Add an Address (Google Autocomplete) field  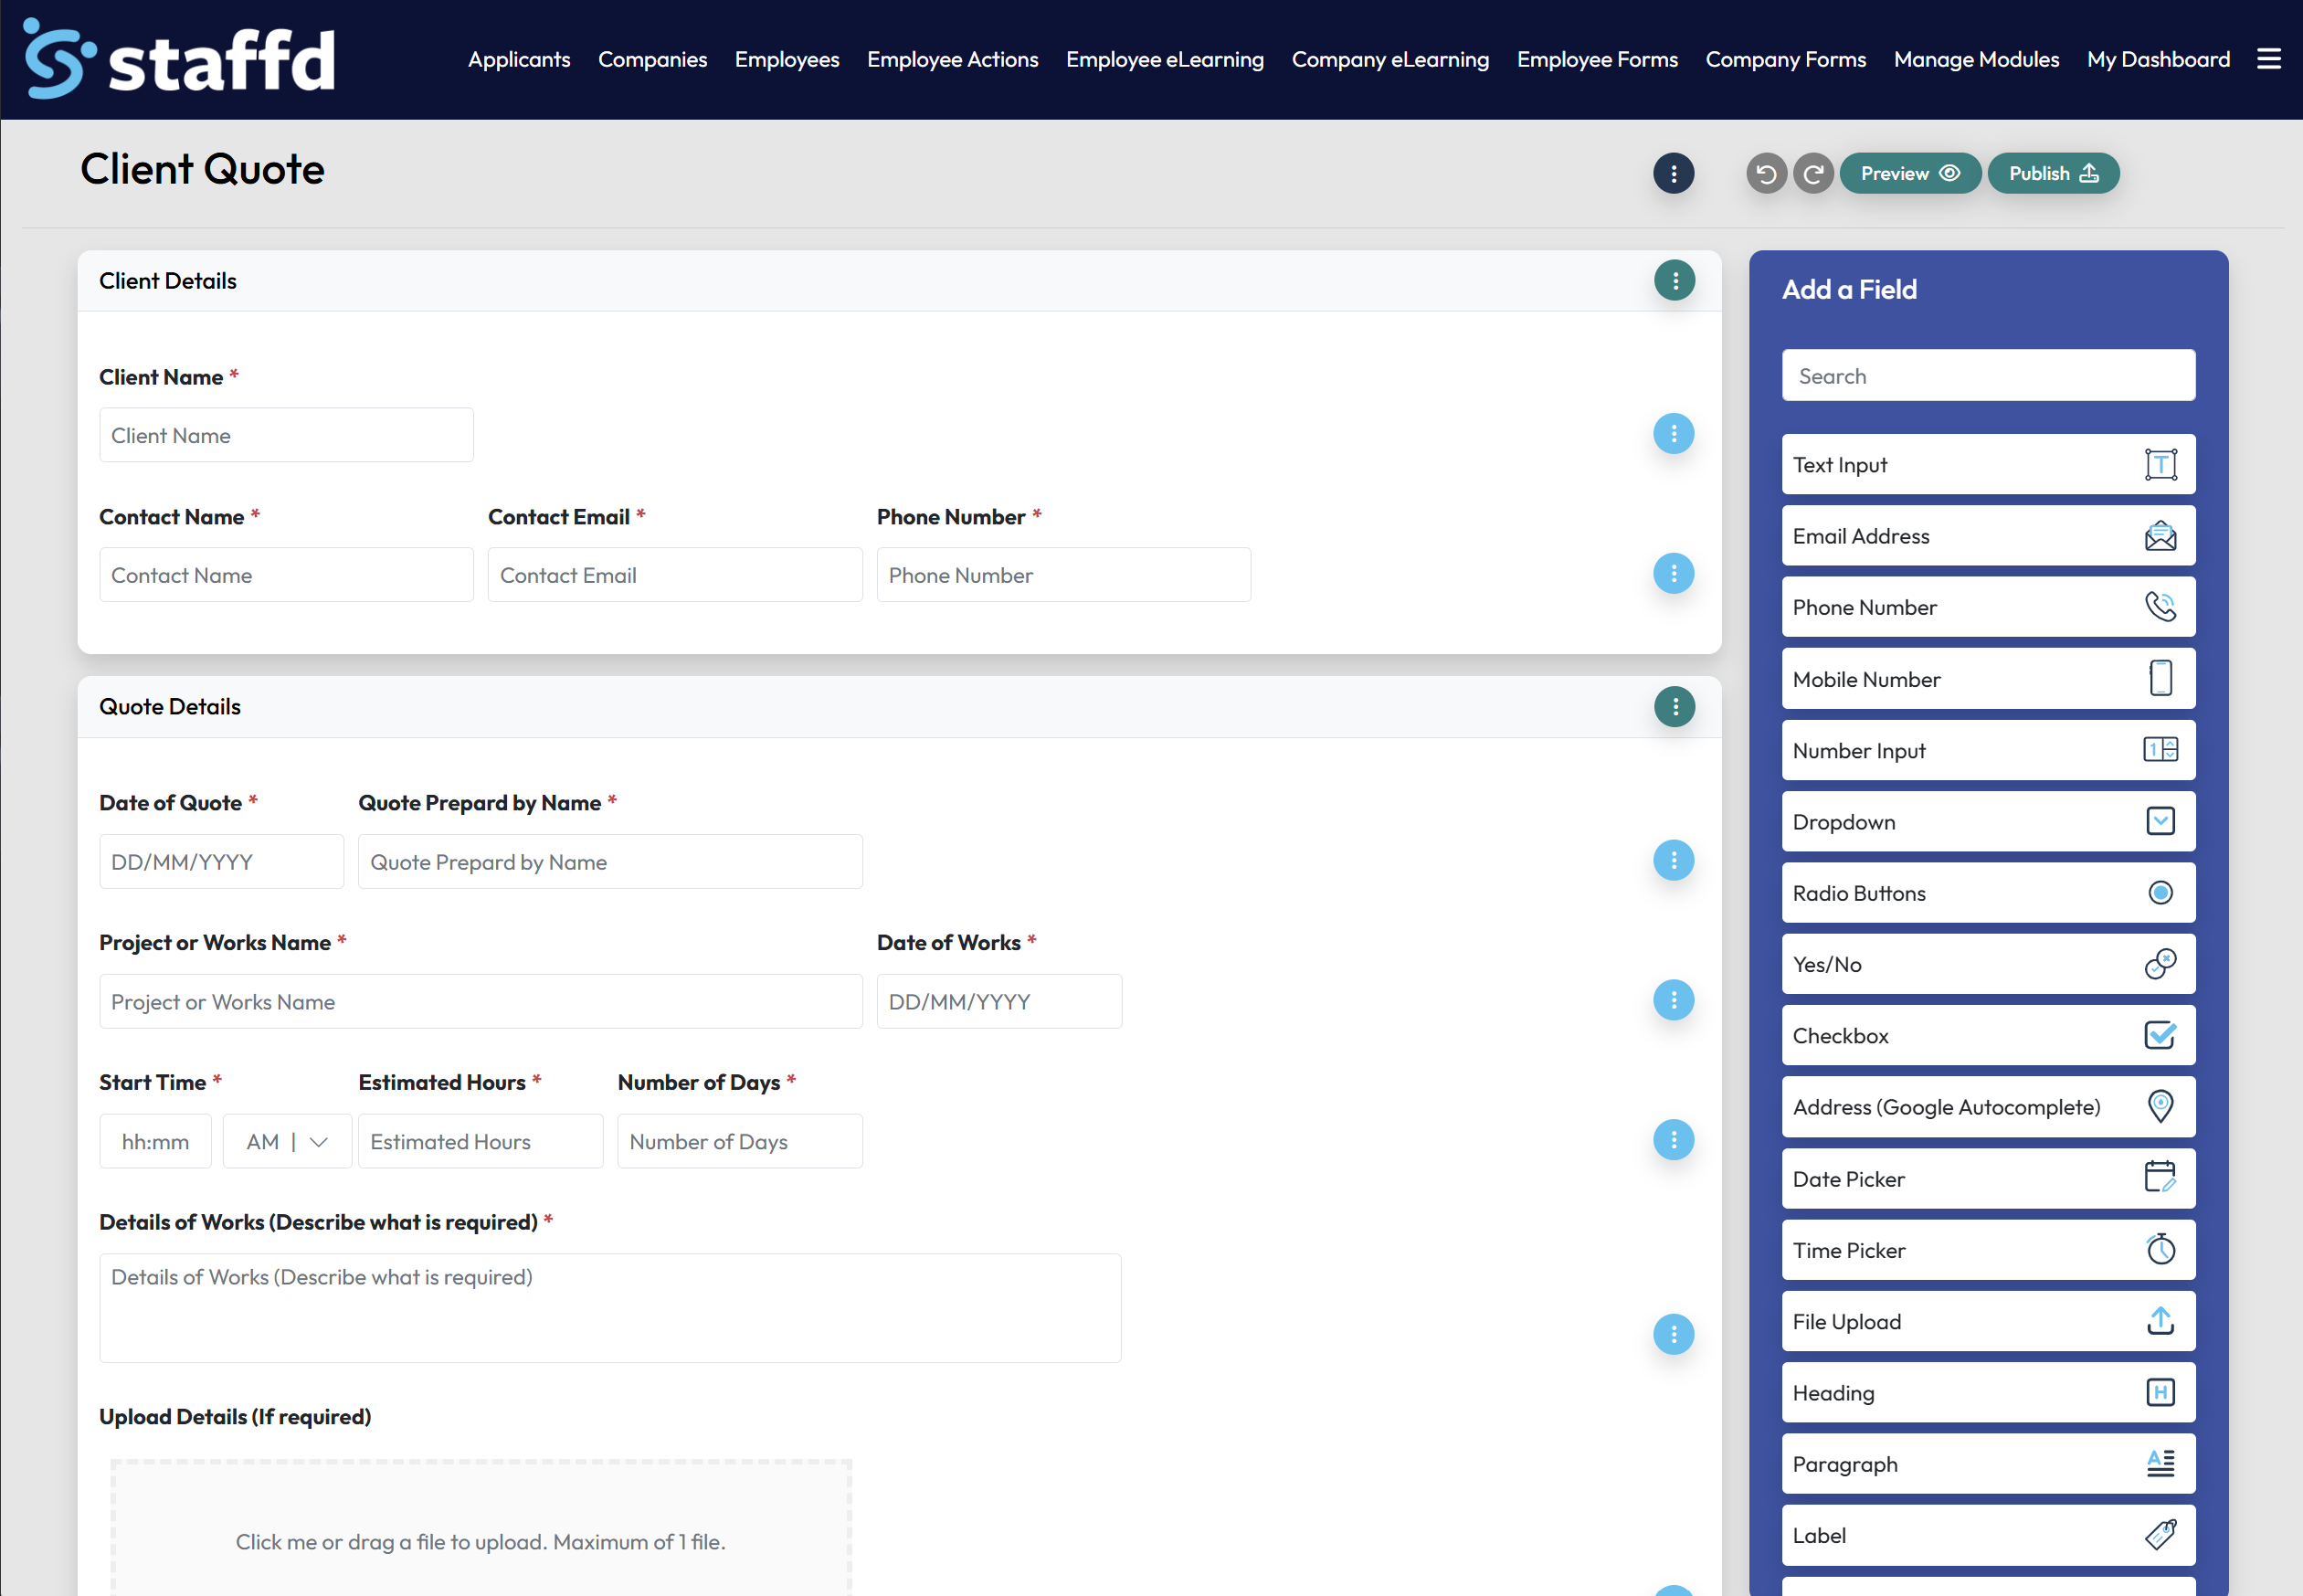(x=1988, y=1107)
